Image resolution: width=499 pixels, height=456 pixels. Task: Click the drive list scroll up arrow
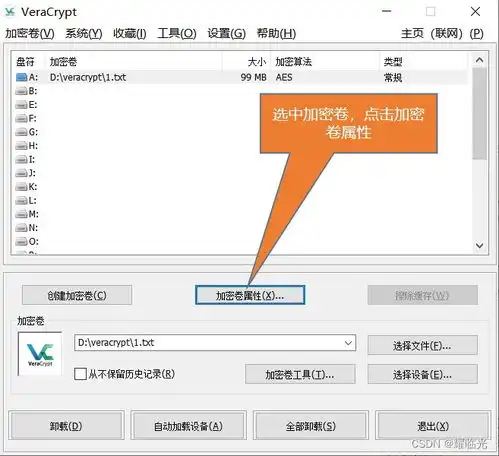(x=479, y=60)
